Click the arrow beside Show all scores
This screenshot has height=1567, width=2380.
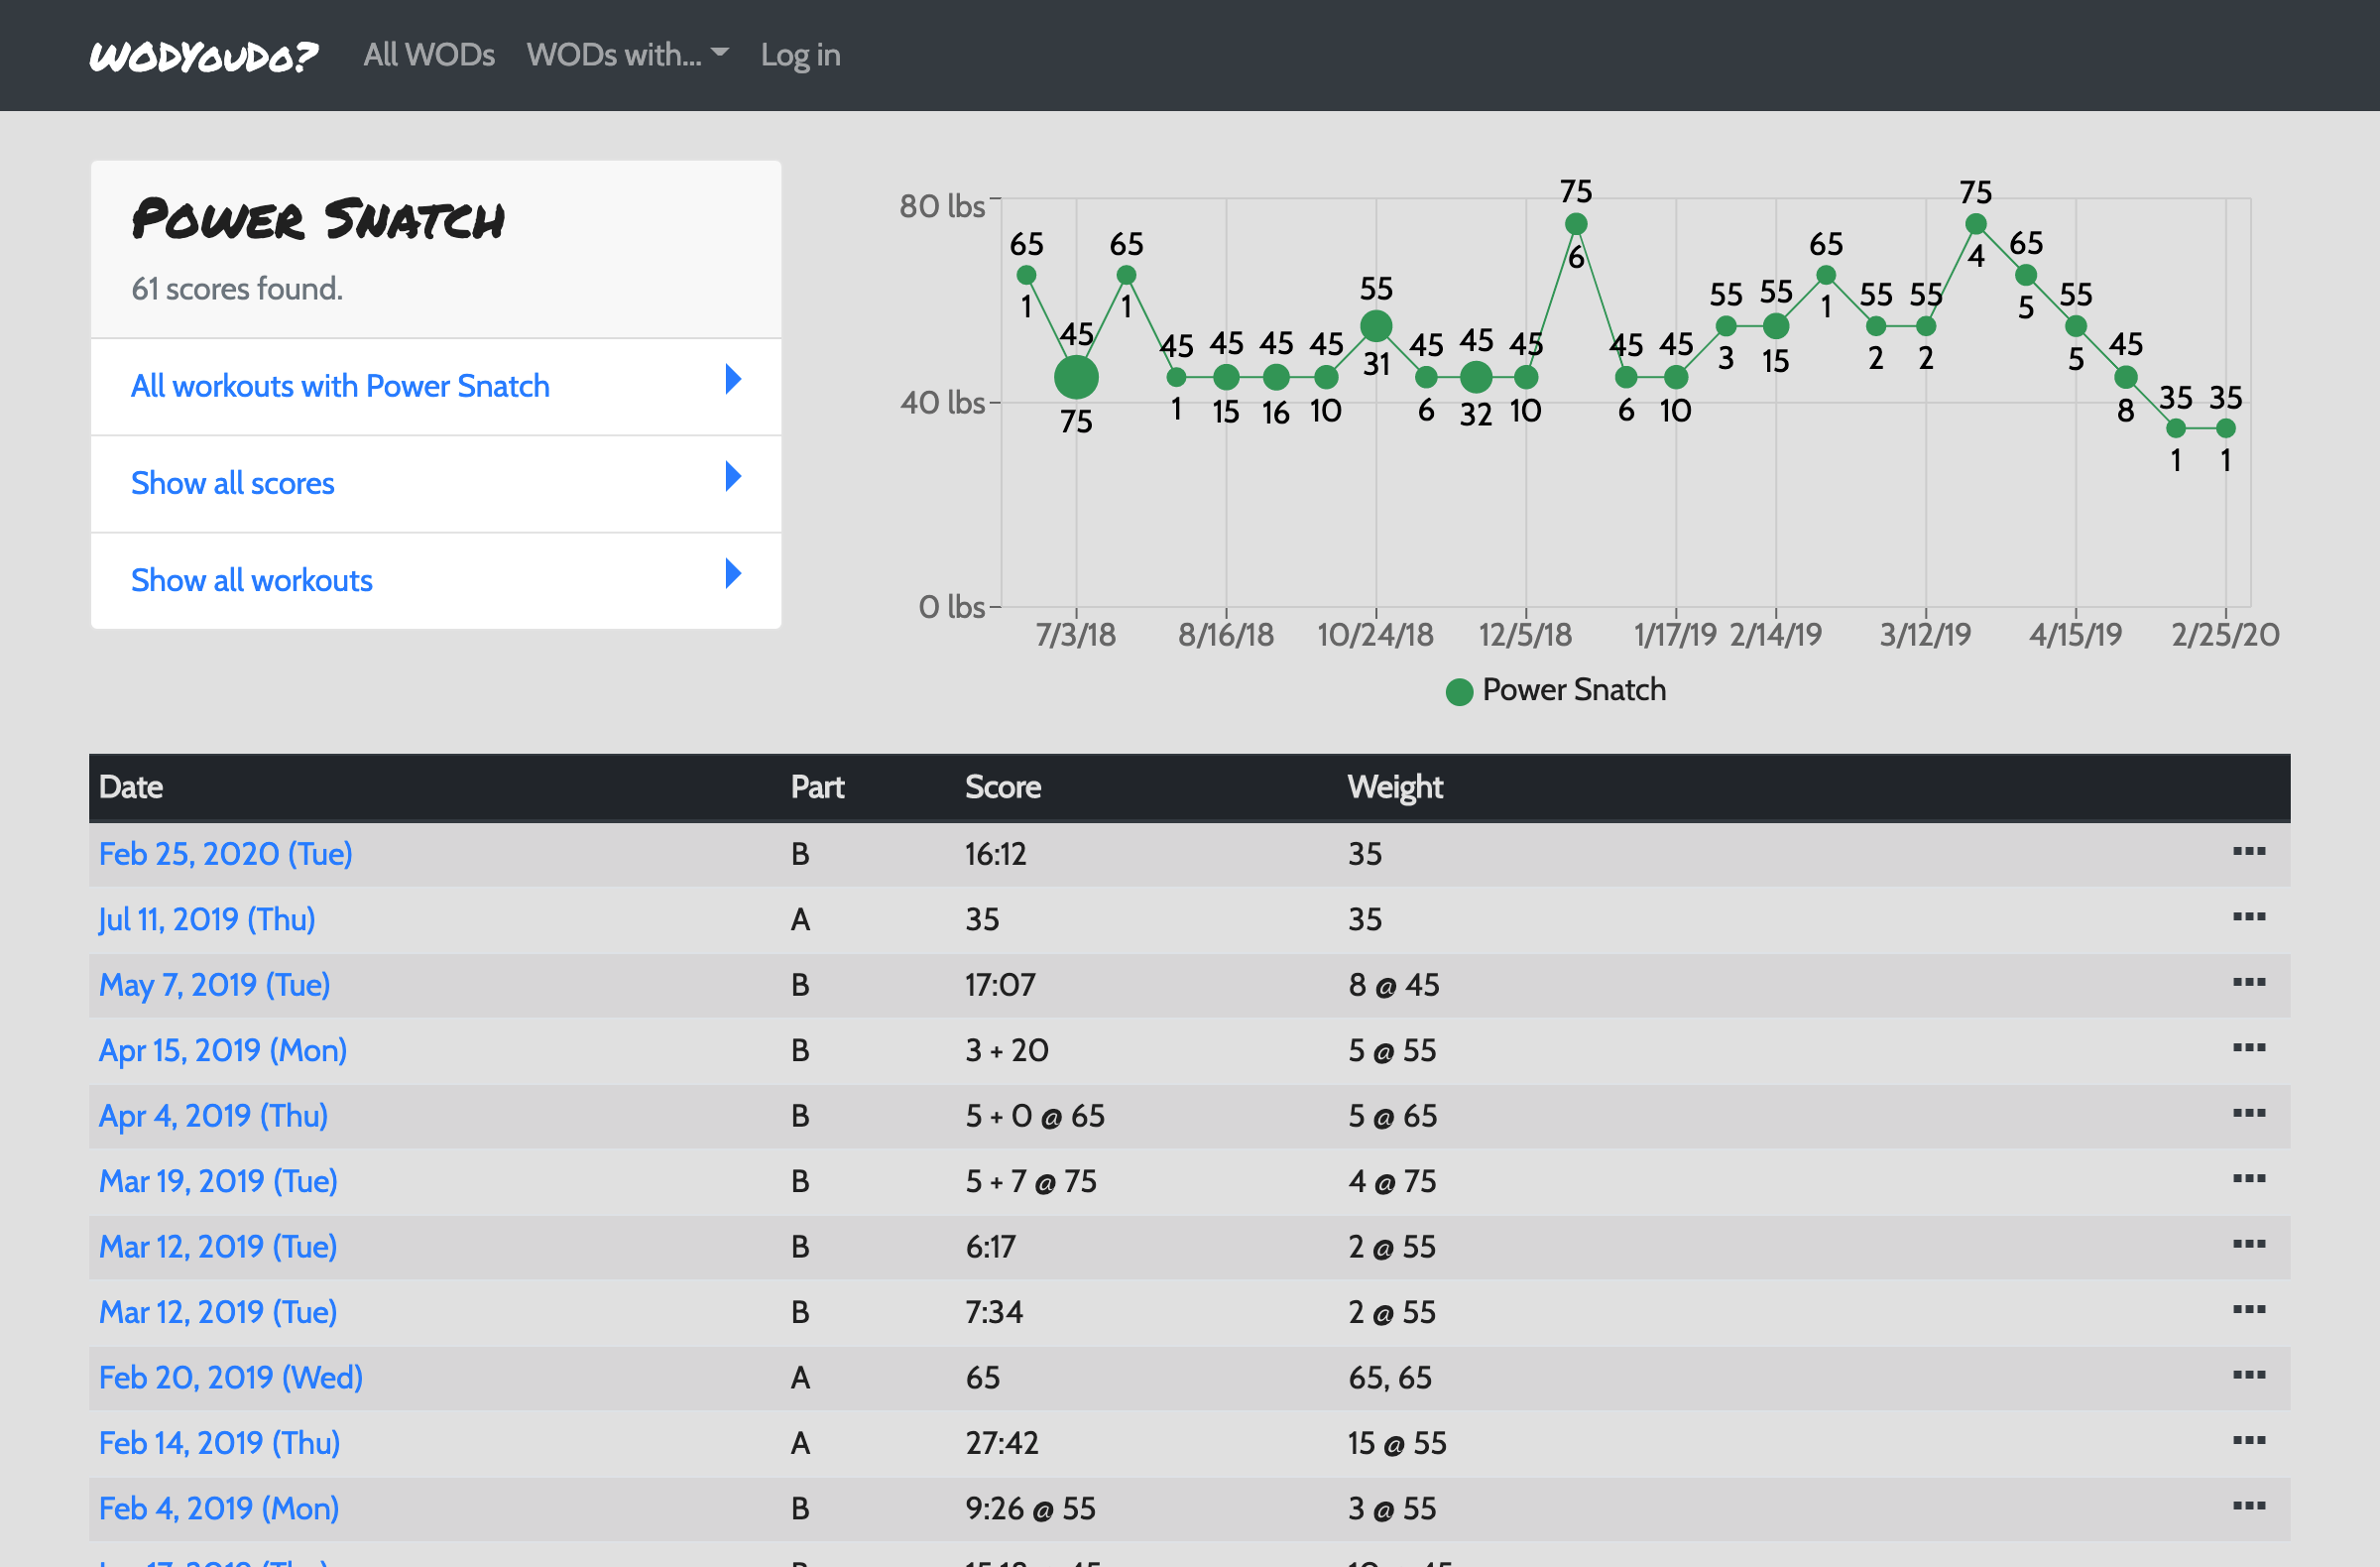(733, 476)
